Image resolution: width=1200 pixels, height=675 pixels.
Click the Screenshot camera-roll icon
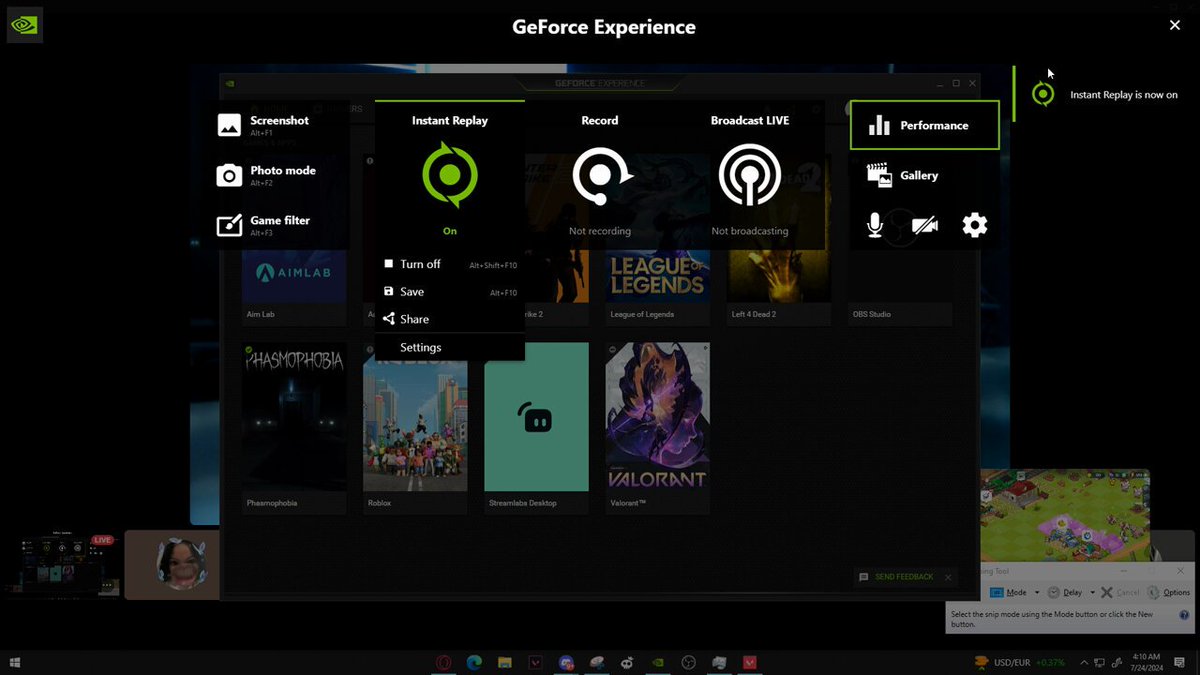229,125
